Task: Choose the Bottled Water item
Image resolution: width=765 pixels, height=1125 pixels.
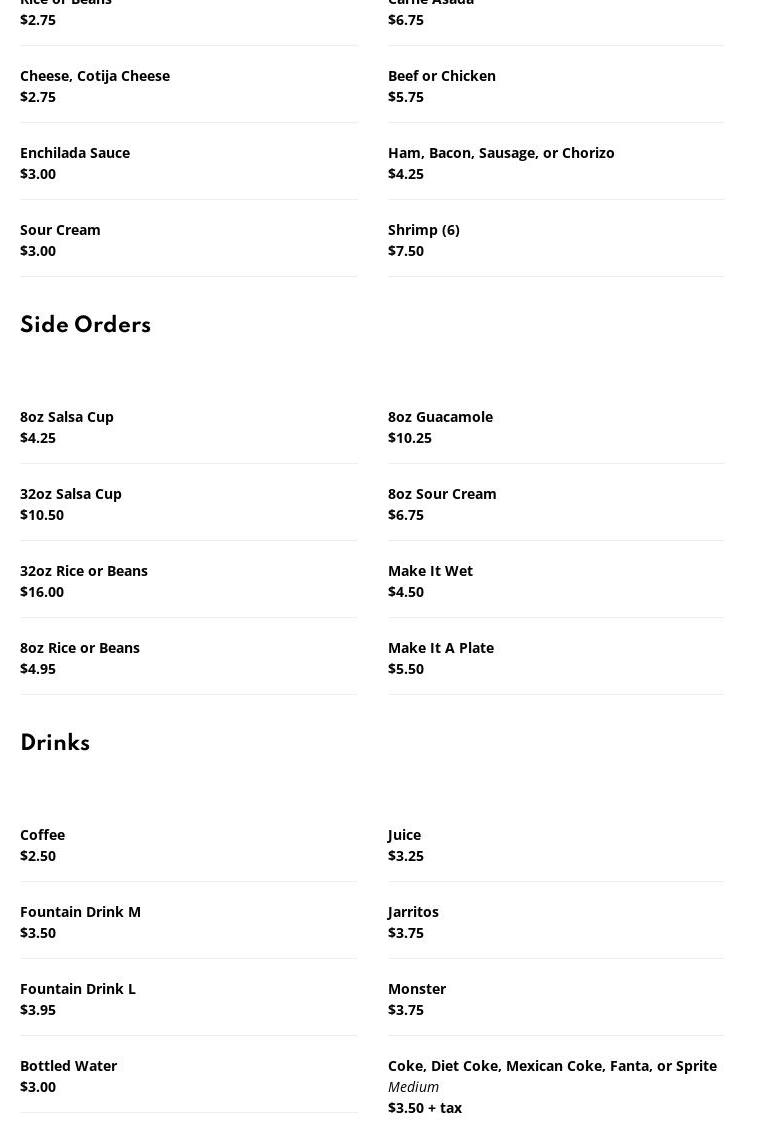Action: click(68, 1066)
